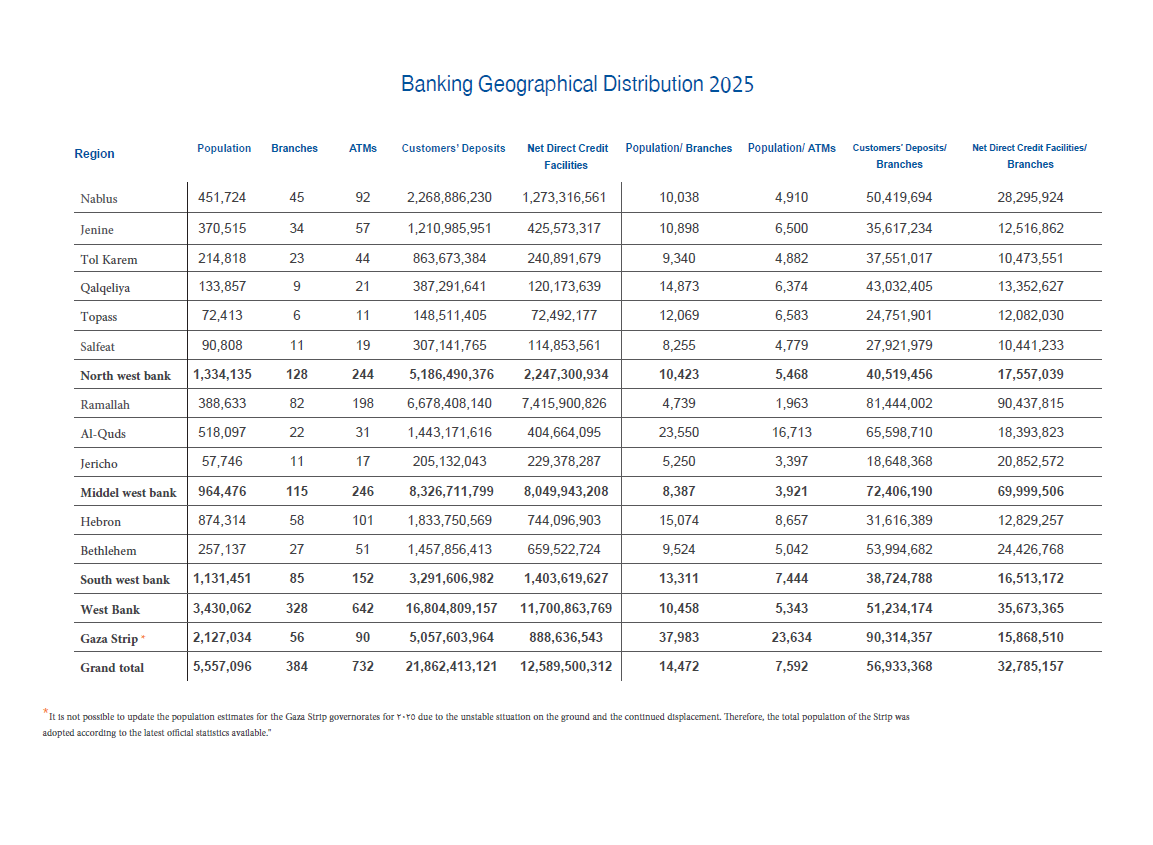Click the 'Customers' Deposits' column header

[x=453, y=148]
